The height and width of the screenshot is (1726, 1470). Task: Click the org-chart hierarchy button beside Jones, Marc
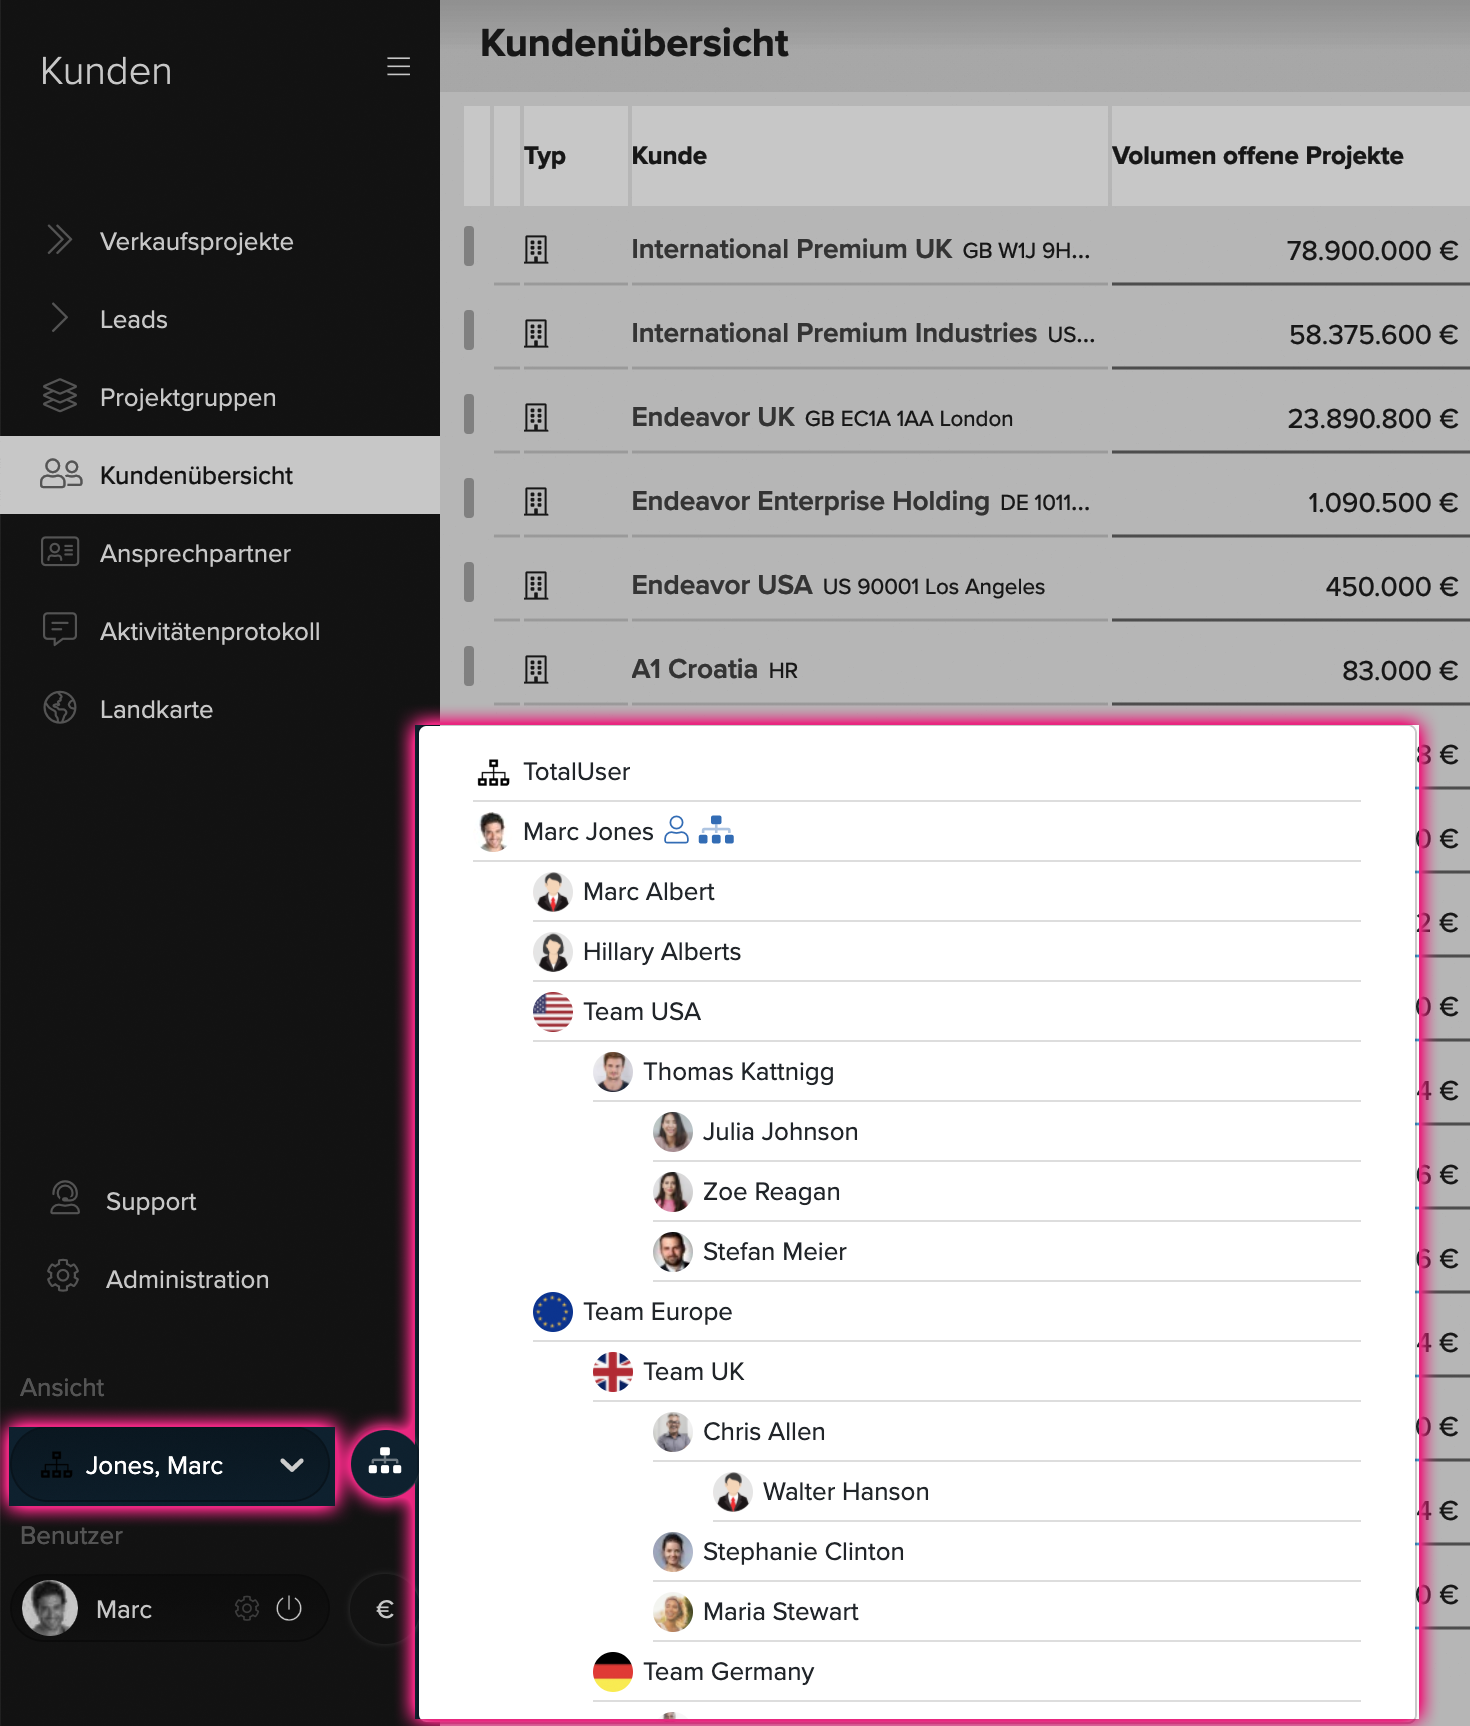click(x=385, y=1465)
